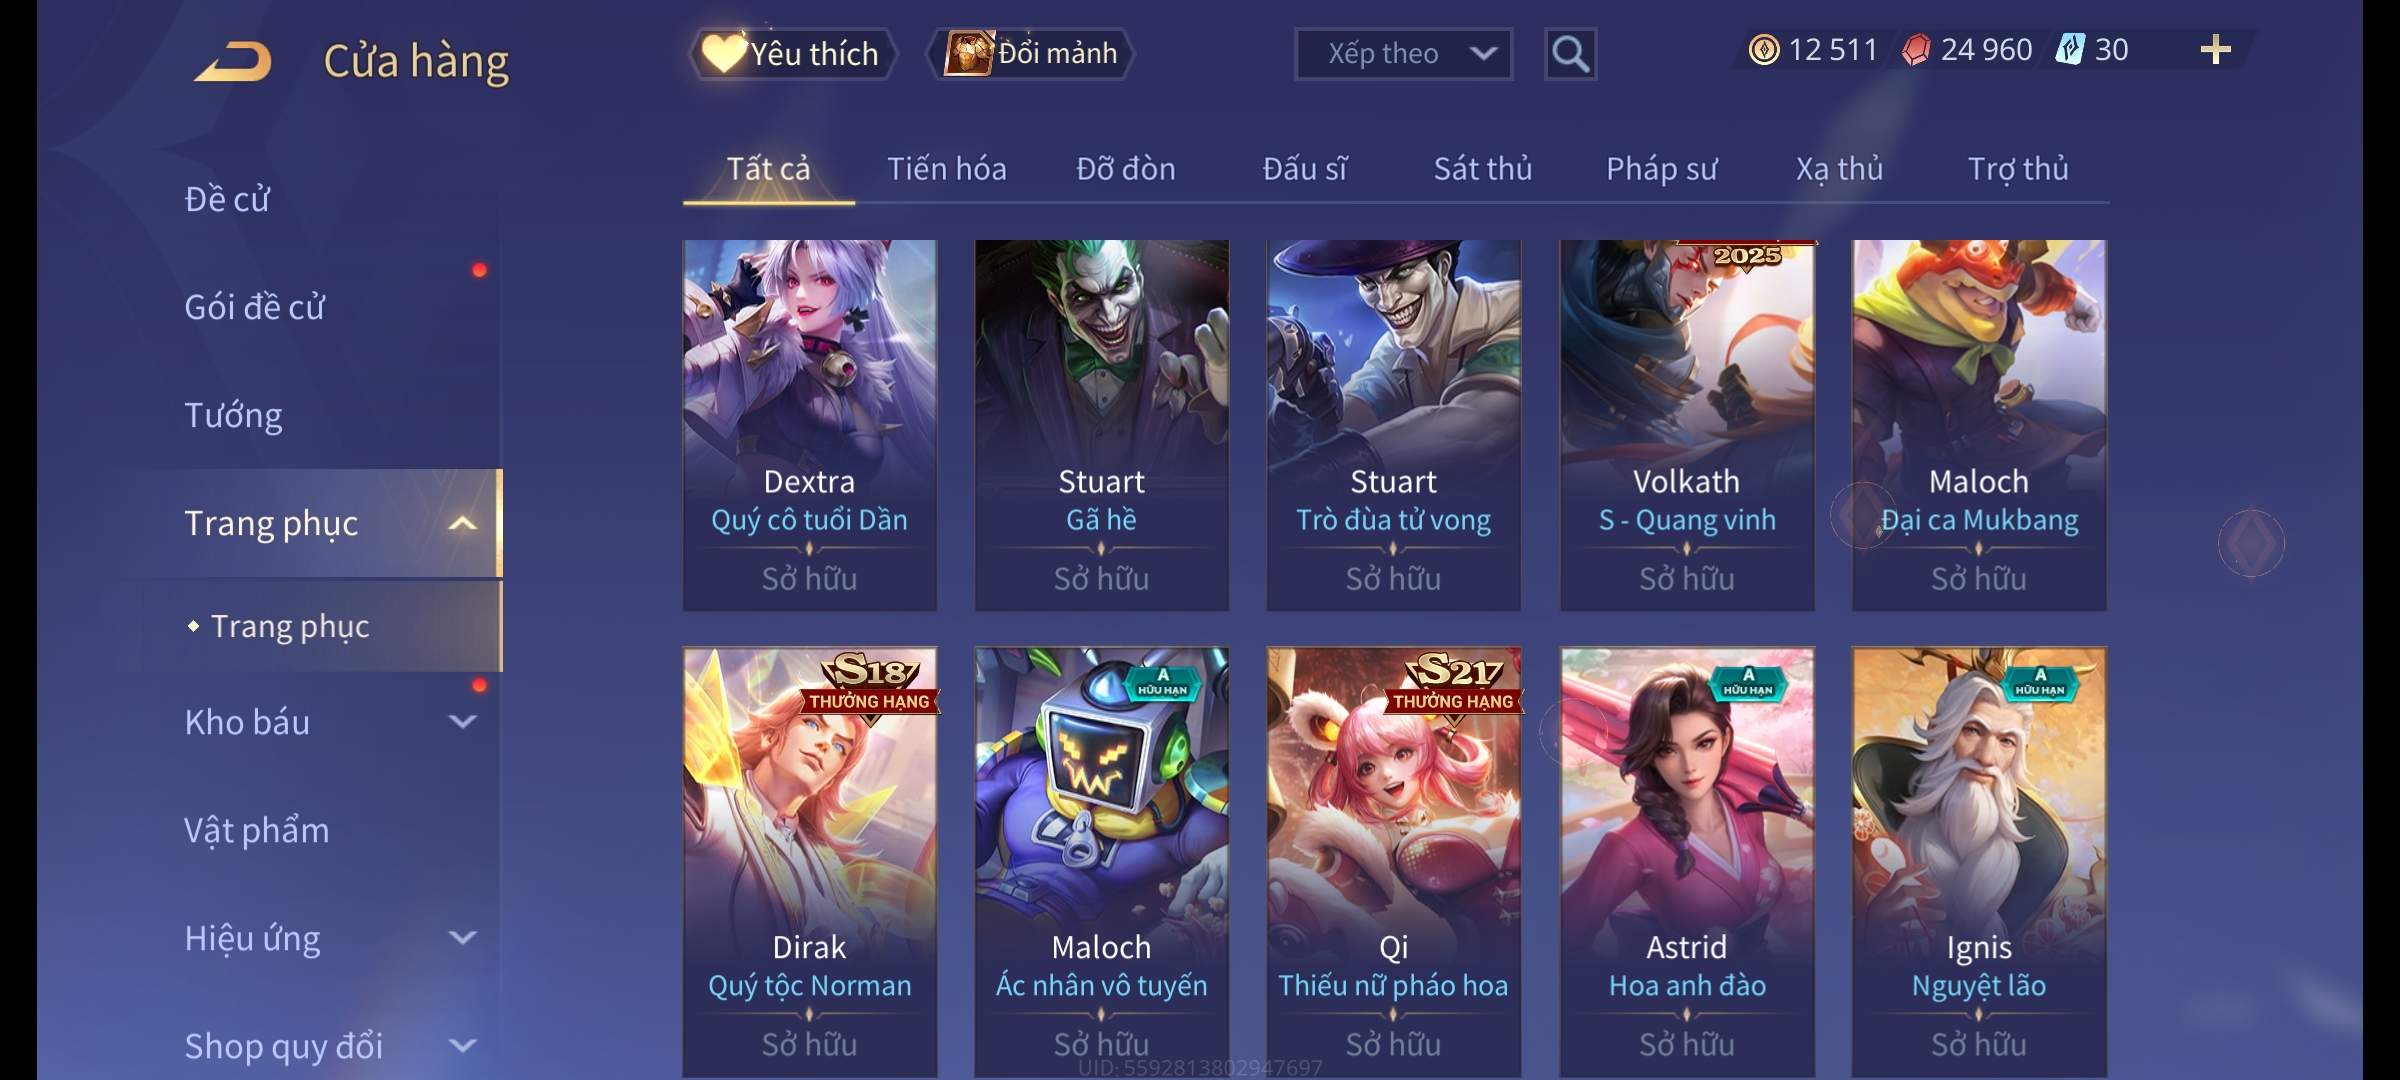Image resolution: width=2400 pixels, height=1080 pixels.
Task: Expand the Hiệu ứng sidebar section
Action: pos(462,937)
